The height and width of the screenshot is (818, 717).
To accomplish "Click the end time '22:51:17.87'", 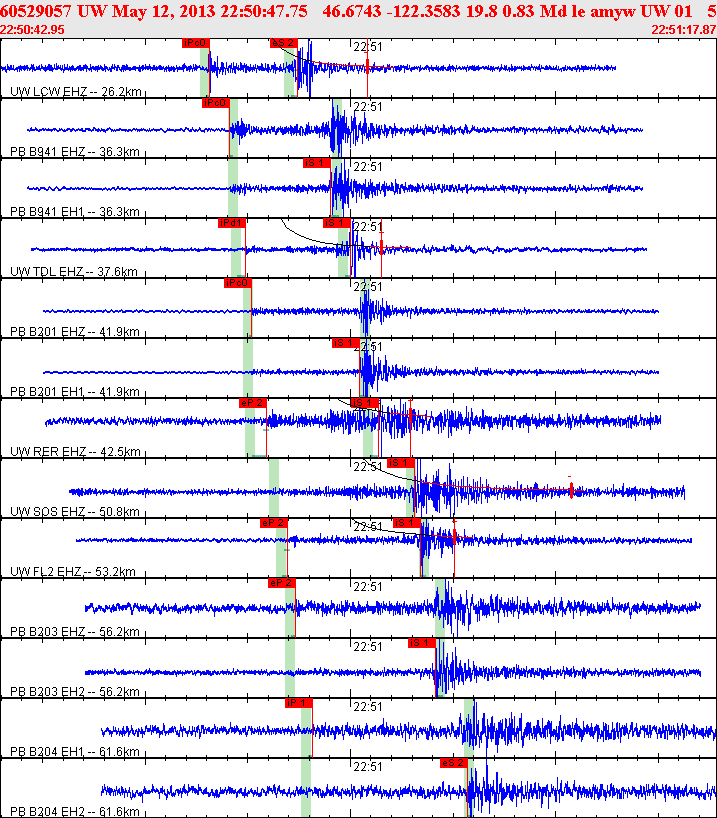I will tap(684, 30).
